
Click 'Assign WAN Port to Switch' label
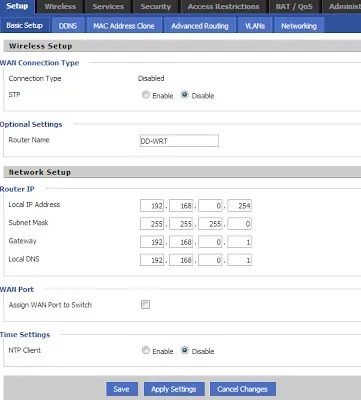click(x=50, y=305)
